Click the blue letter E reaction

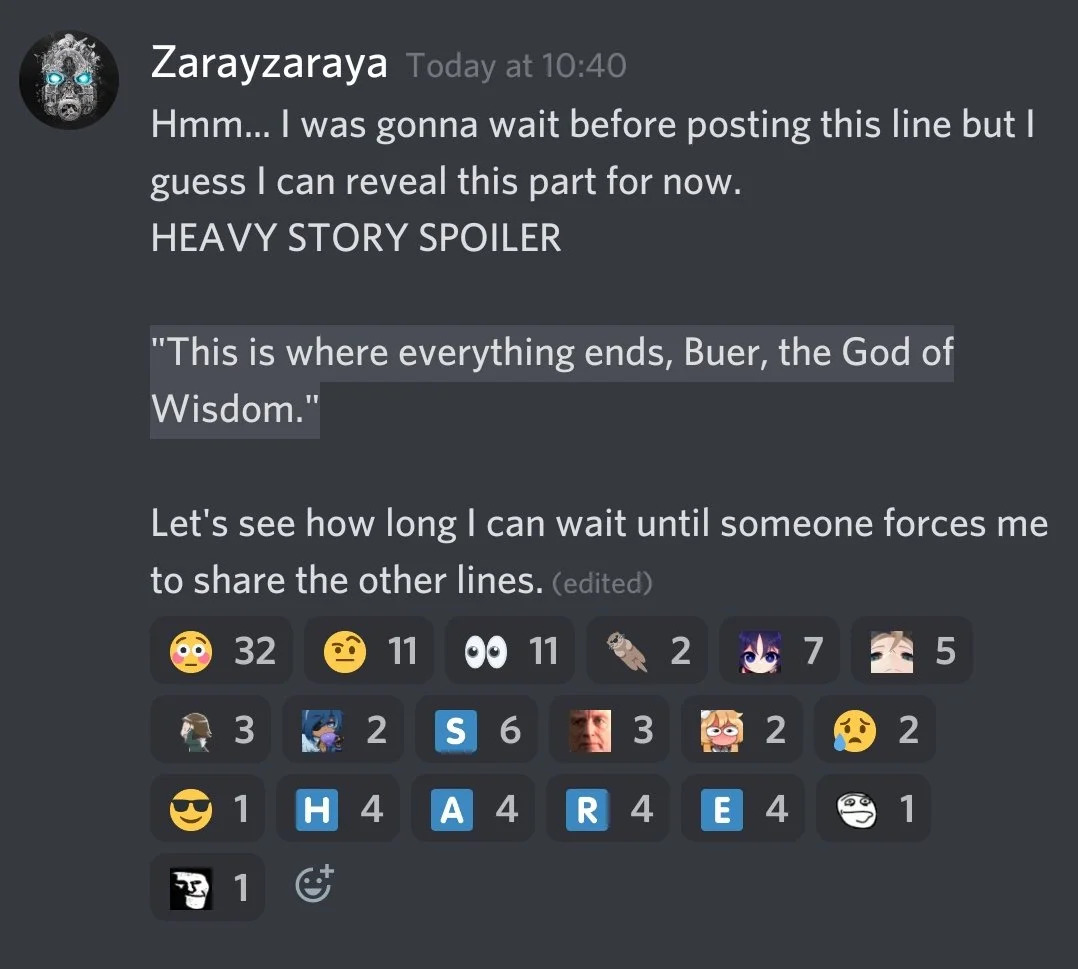[742, 808]
